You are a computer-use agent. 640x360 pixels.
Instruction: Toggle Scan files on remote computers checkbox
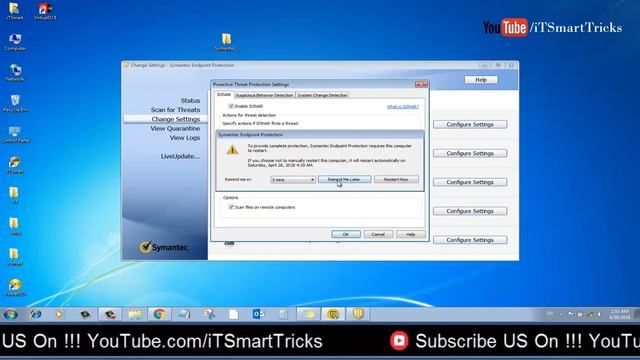(231, 207)
